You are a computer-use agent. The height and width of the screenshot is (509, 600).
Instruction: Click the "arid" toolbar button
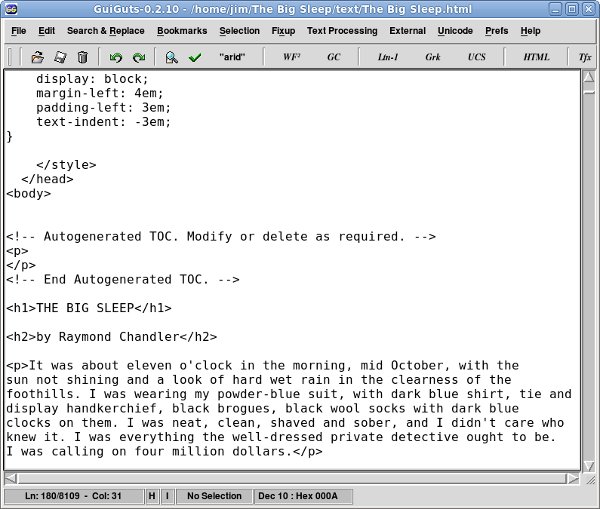pyautogui.click(x=232, y=57)
